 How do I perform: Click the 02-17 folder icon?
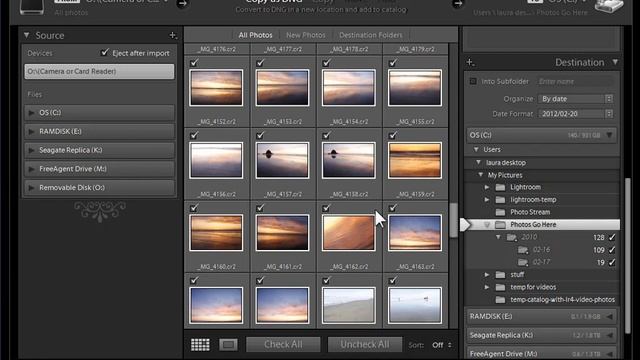point(523,262)
